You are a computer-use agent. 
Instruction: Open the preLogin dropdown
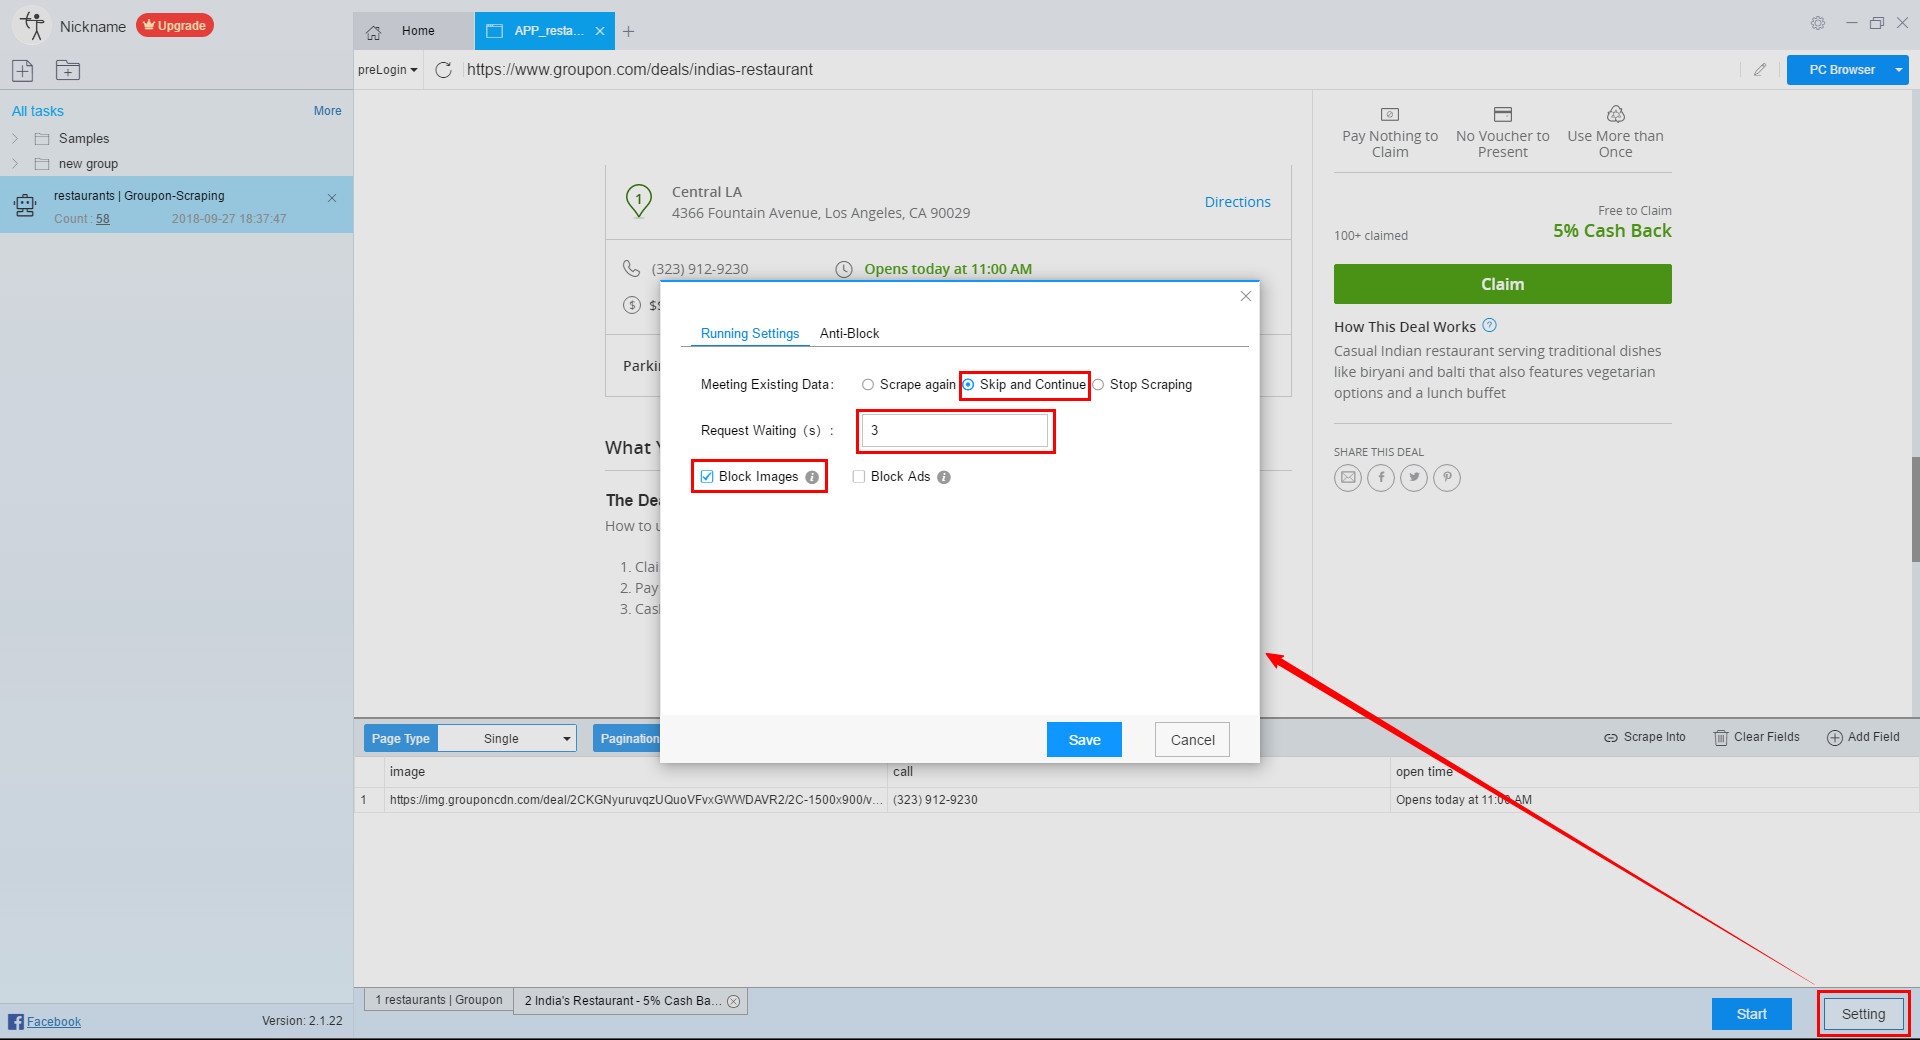click(x=388, y=70)
